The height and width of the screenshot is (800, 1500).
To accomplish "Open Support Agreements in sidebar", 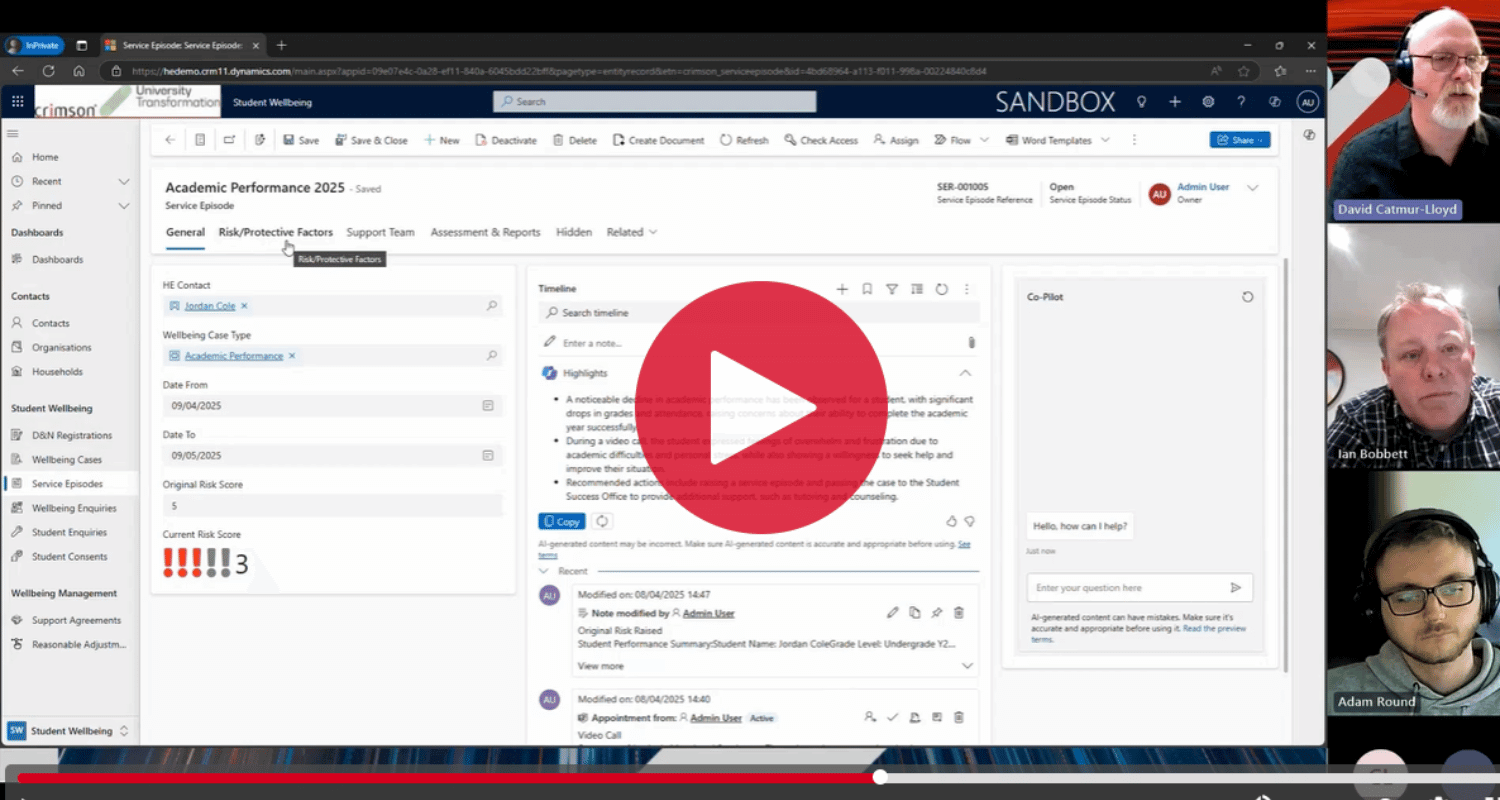I will point(76,620).
